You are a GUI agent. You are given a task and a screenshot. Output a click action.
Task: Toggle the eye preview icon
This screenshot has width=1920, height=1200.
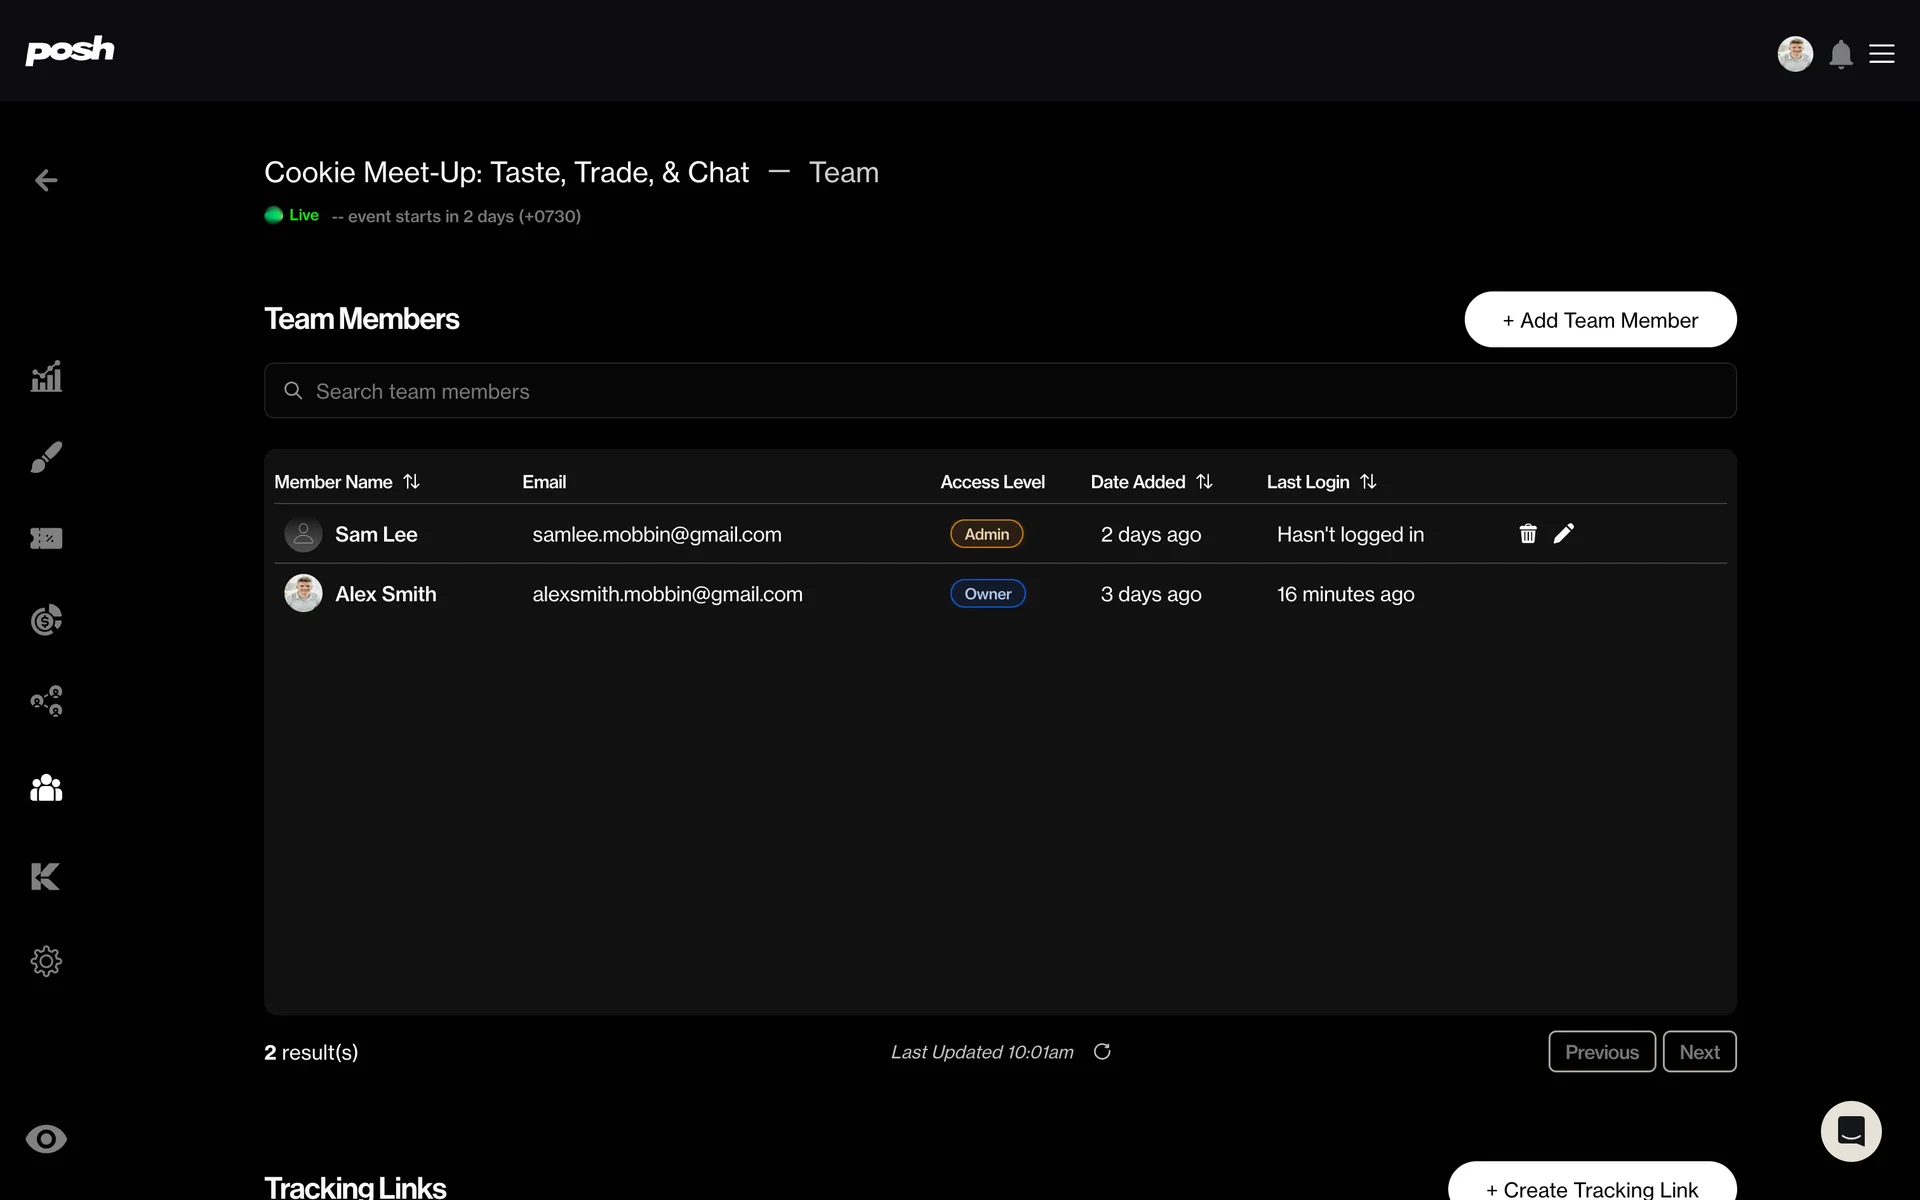[46, 1139]
